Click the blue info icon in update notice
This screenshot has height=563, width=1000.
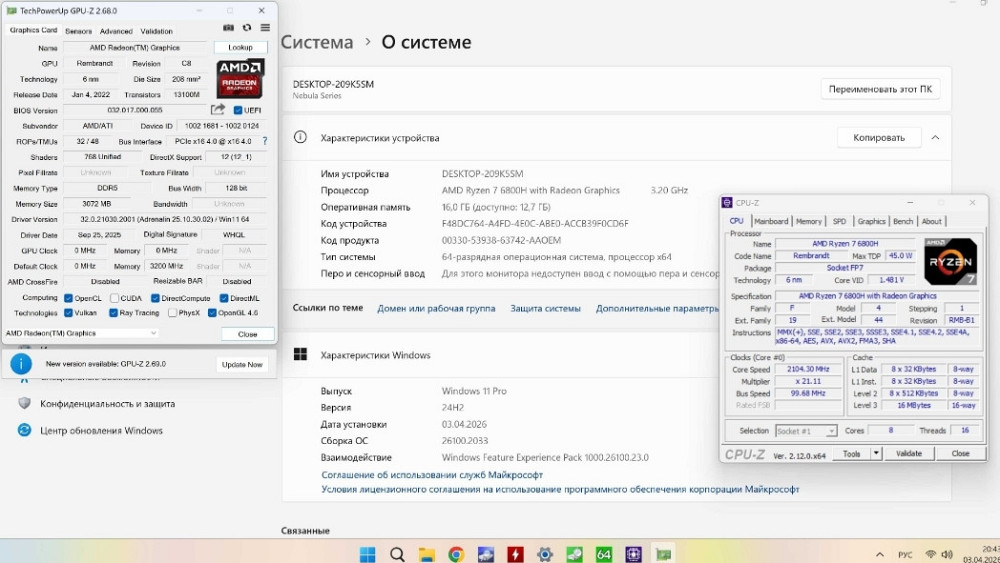pyautogui.click(x=21, y=364)
